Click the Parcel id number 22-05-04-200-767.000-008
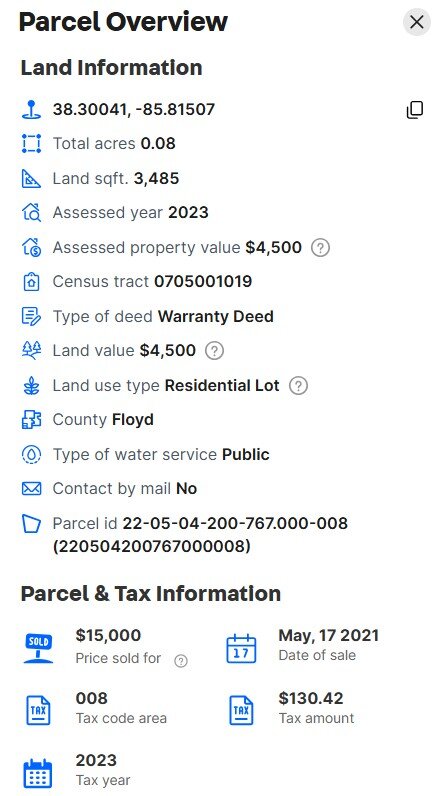Image resolution: width=445 pixels, height=796 pixels. click(235, 523)
